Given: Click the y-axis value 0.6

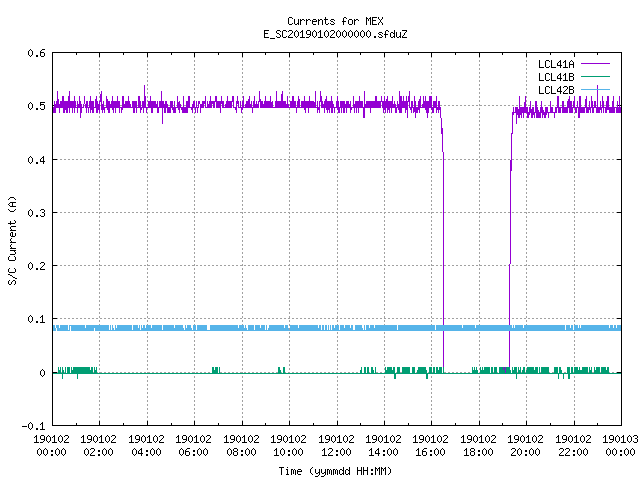Looking at the screenshot, I should coord(36,53).
